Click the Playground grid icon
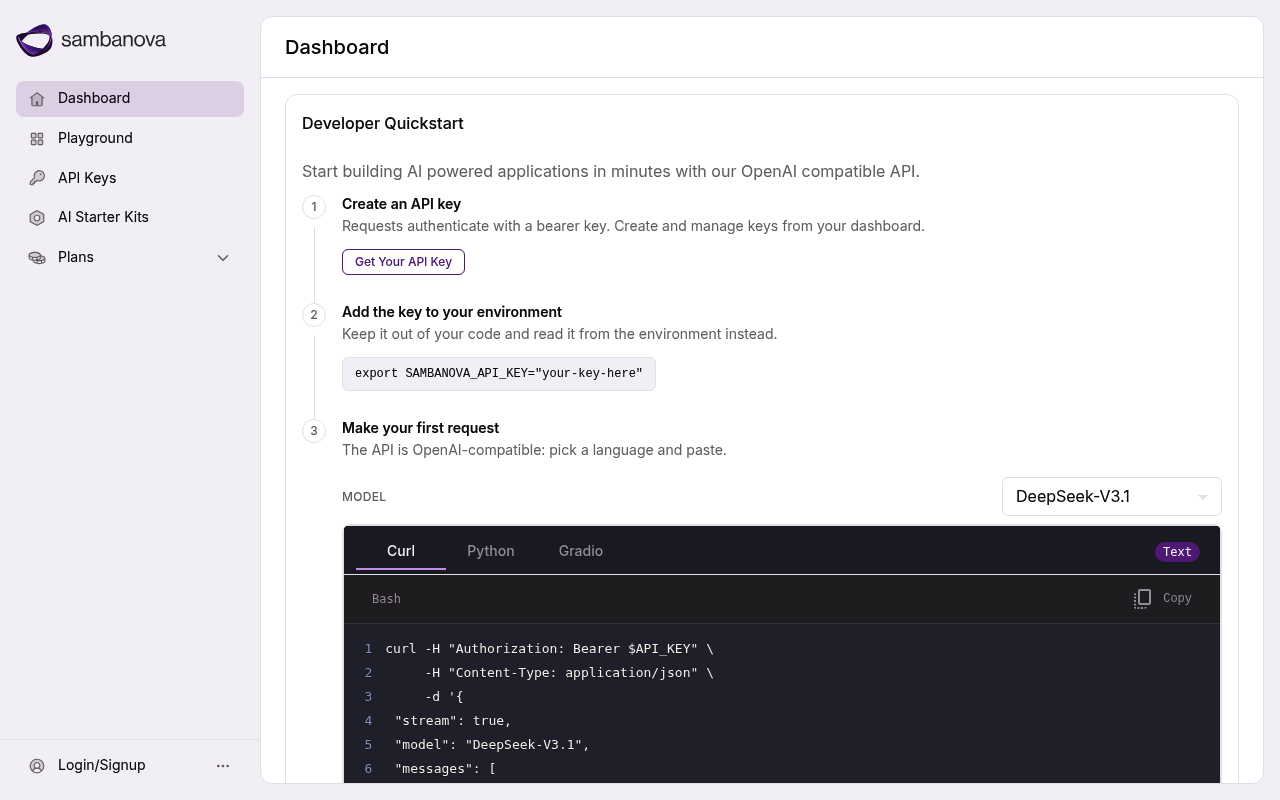This screenshot has height=800, width=1280. tap(37, 139)
